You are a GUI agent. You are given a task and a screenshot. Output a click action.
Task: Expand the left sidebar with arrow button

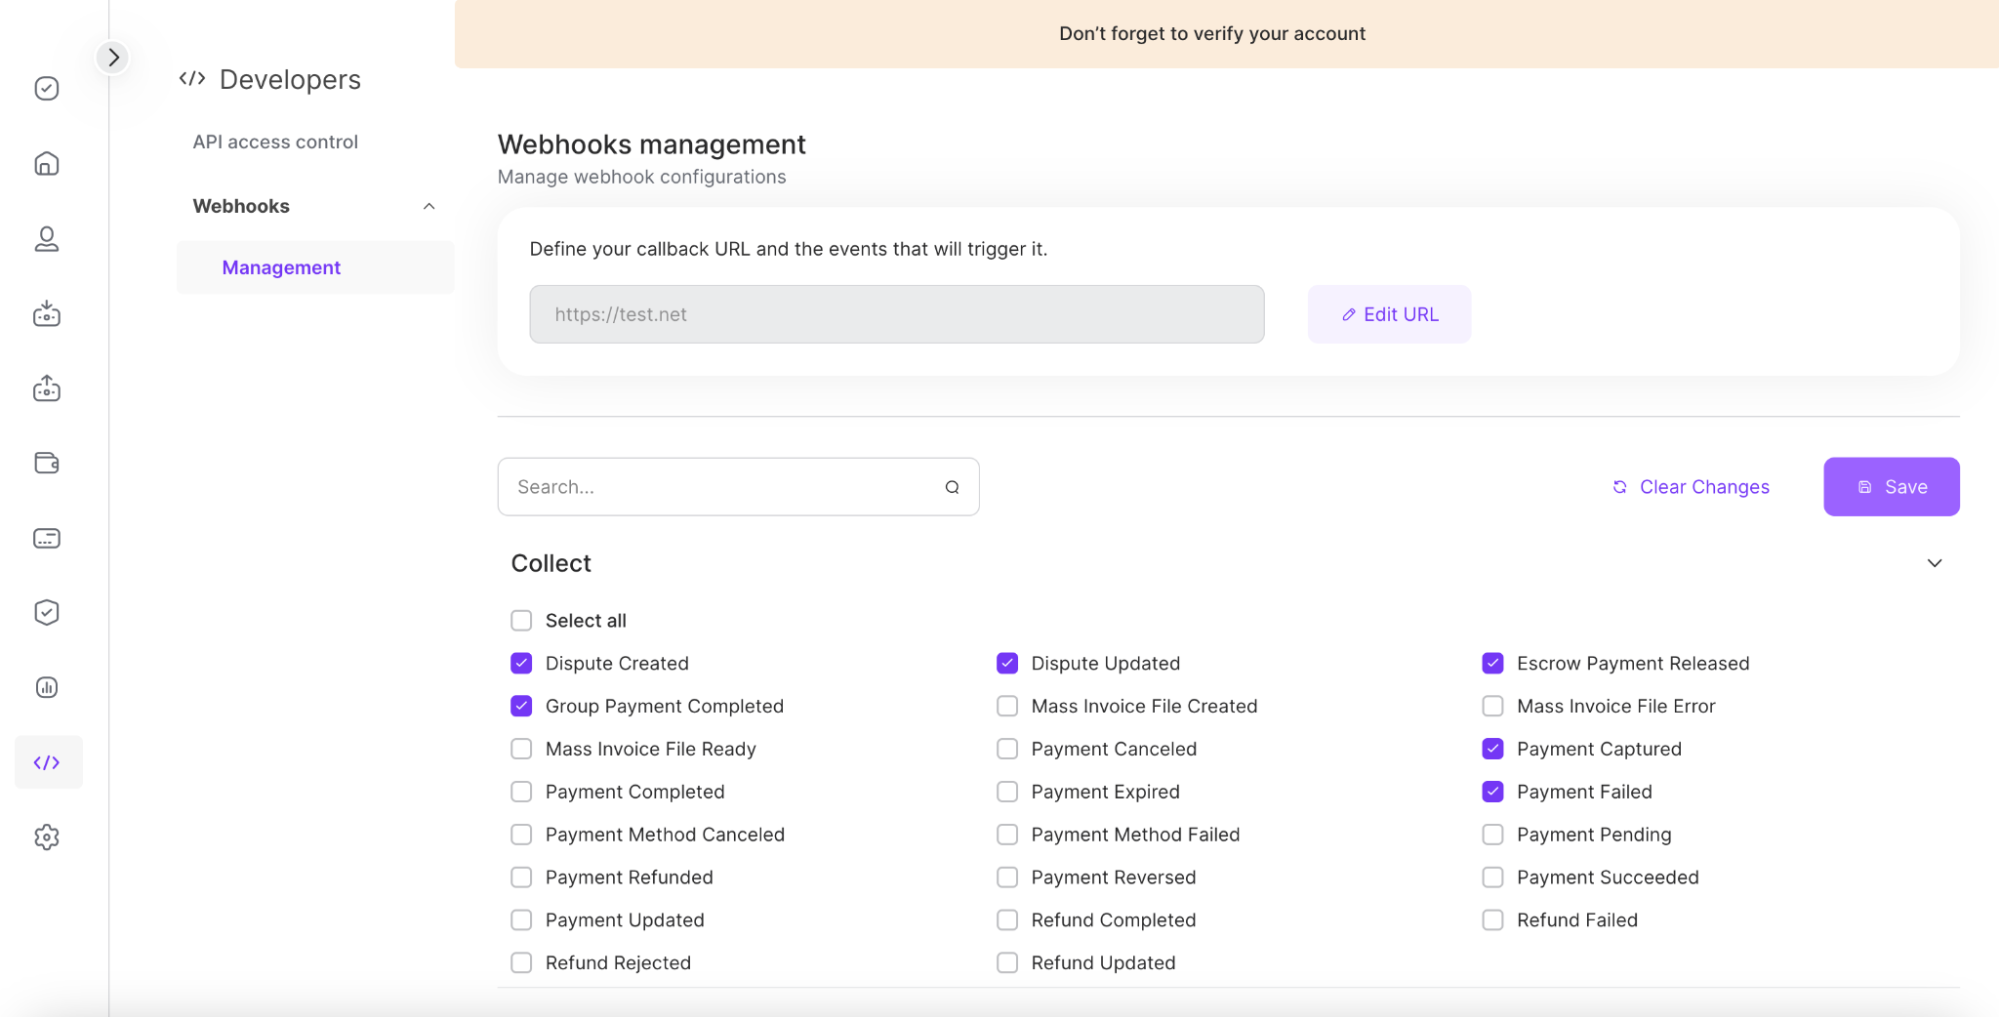(x=113, y=57)
